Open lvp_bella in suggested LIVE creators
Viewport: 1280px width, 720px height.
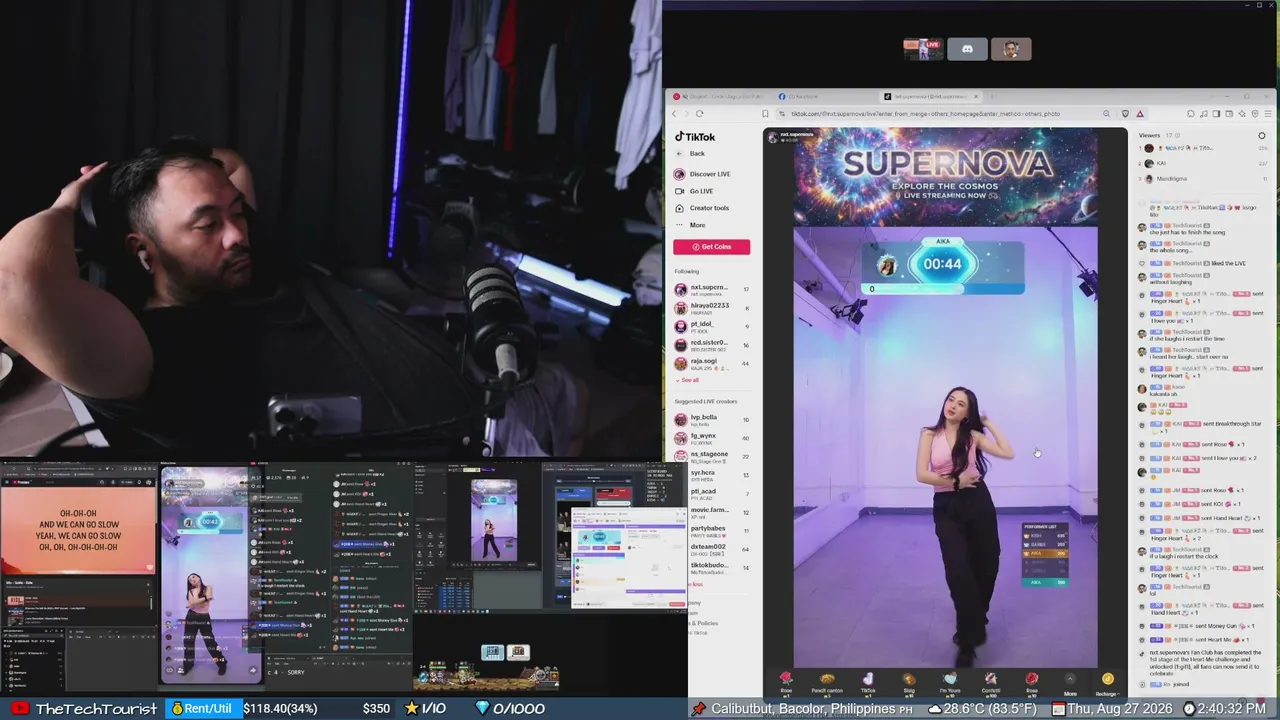pos(712,420)
